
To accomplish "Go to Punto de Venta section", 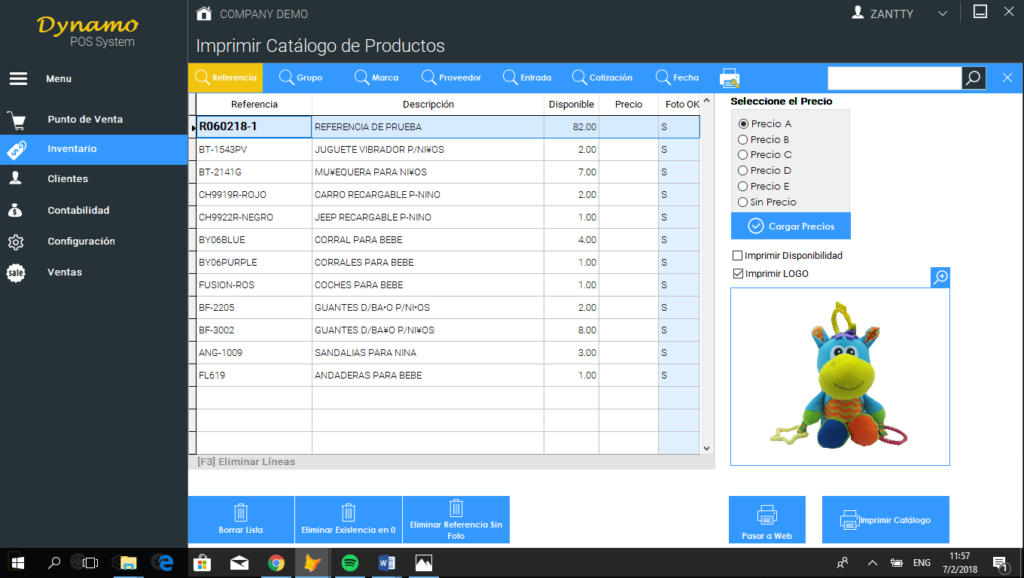I will (x=85, y=119).
